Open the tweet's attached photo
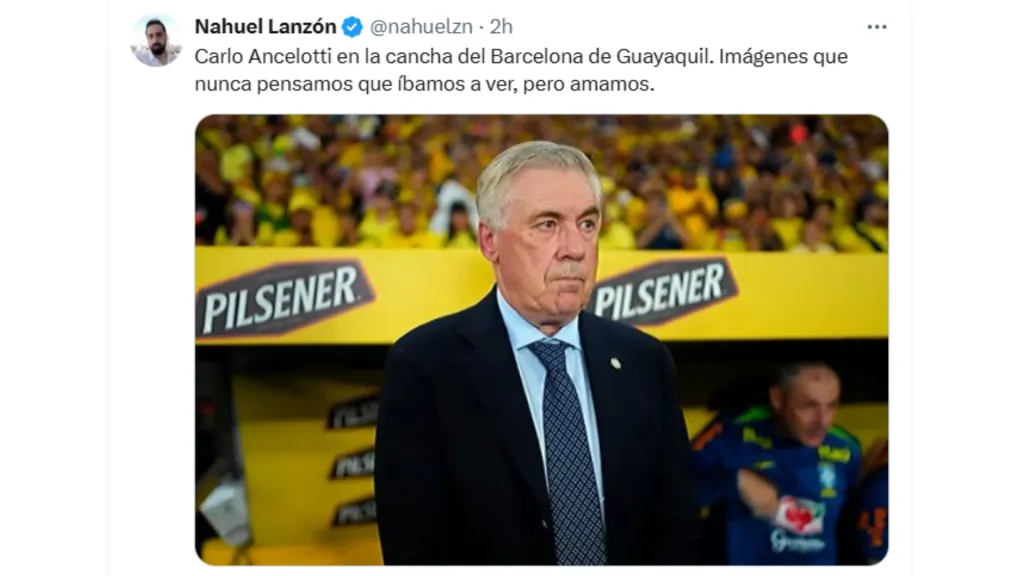This screenshot has height=576, width=1024. [x=541, y=340]
